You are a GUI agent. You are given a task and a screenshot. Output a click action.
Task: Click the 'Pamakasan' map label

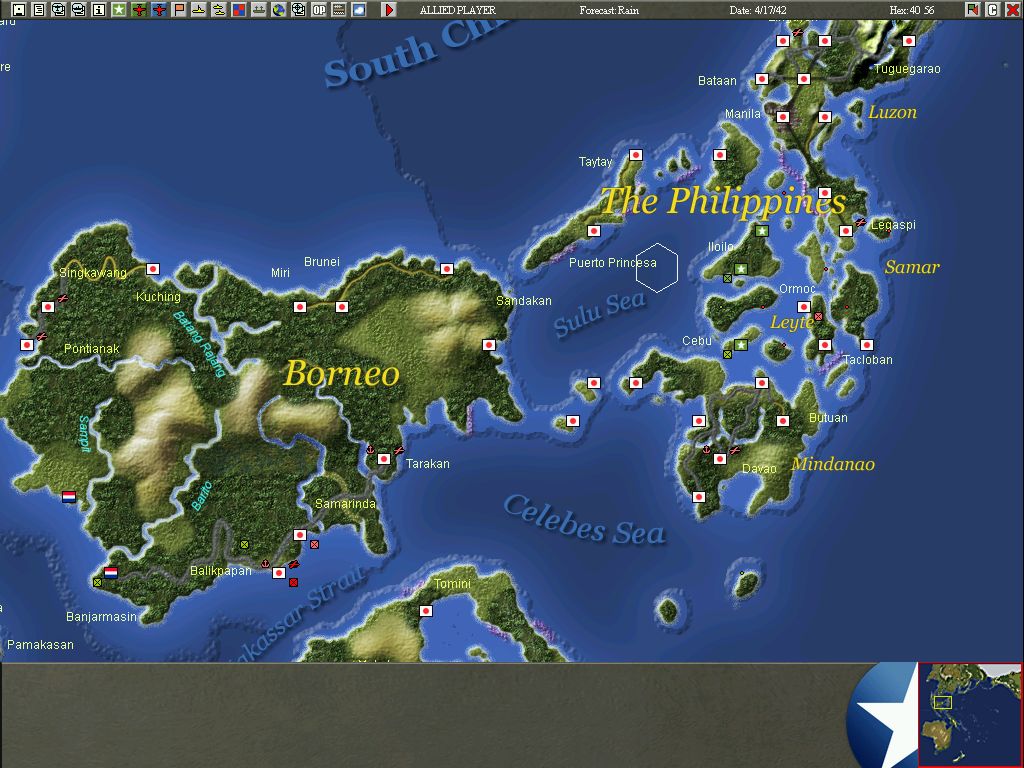point(40,645)
